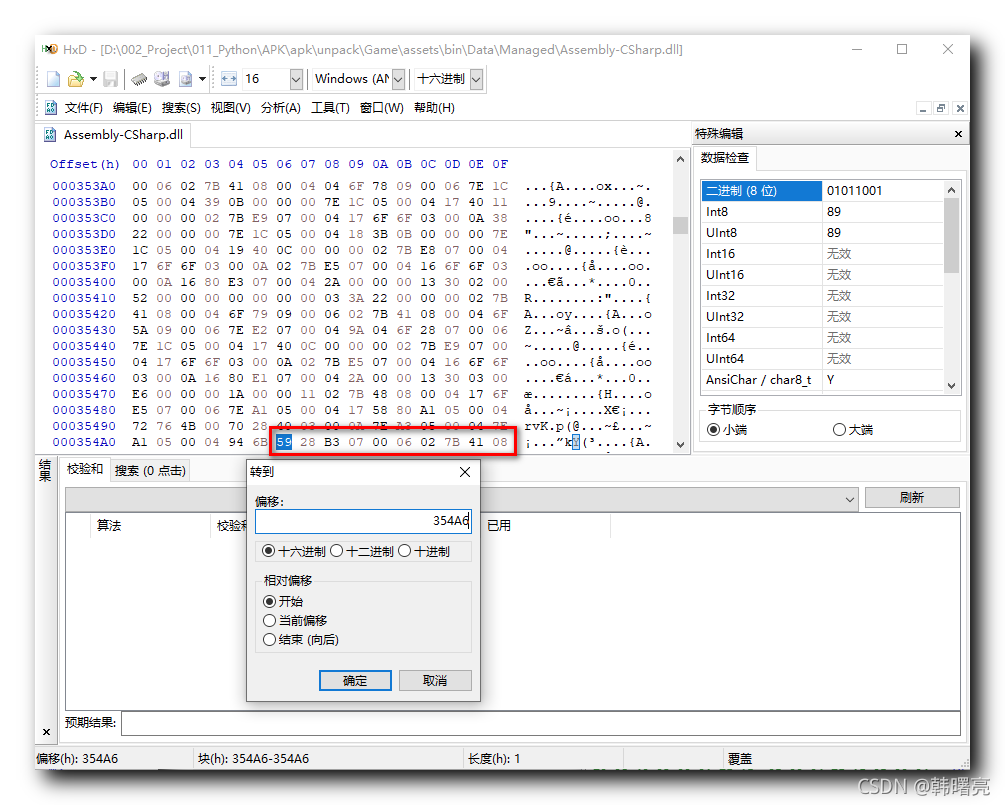Open the 文件(F) menu
Screen dimensions: 1005x805
click(83, 108)
